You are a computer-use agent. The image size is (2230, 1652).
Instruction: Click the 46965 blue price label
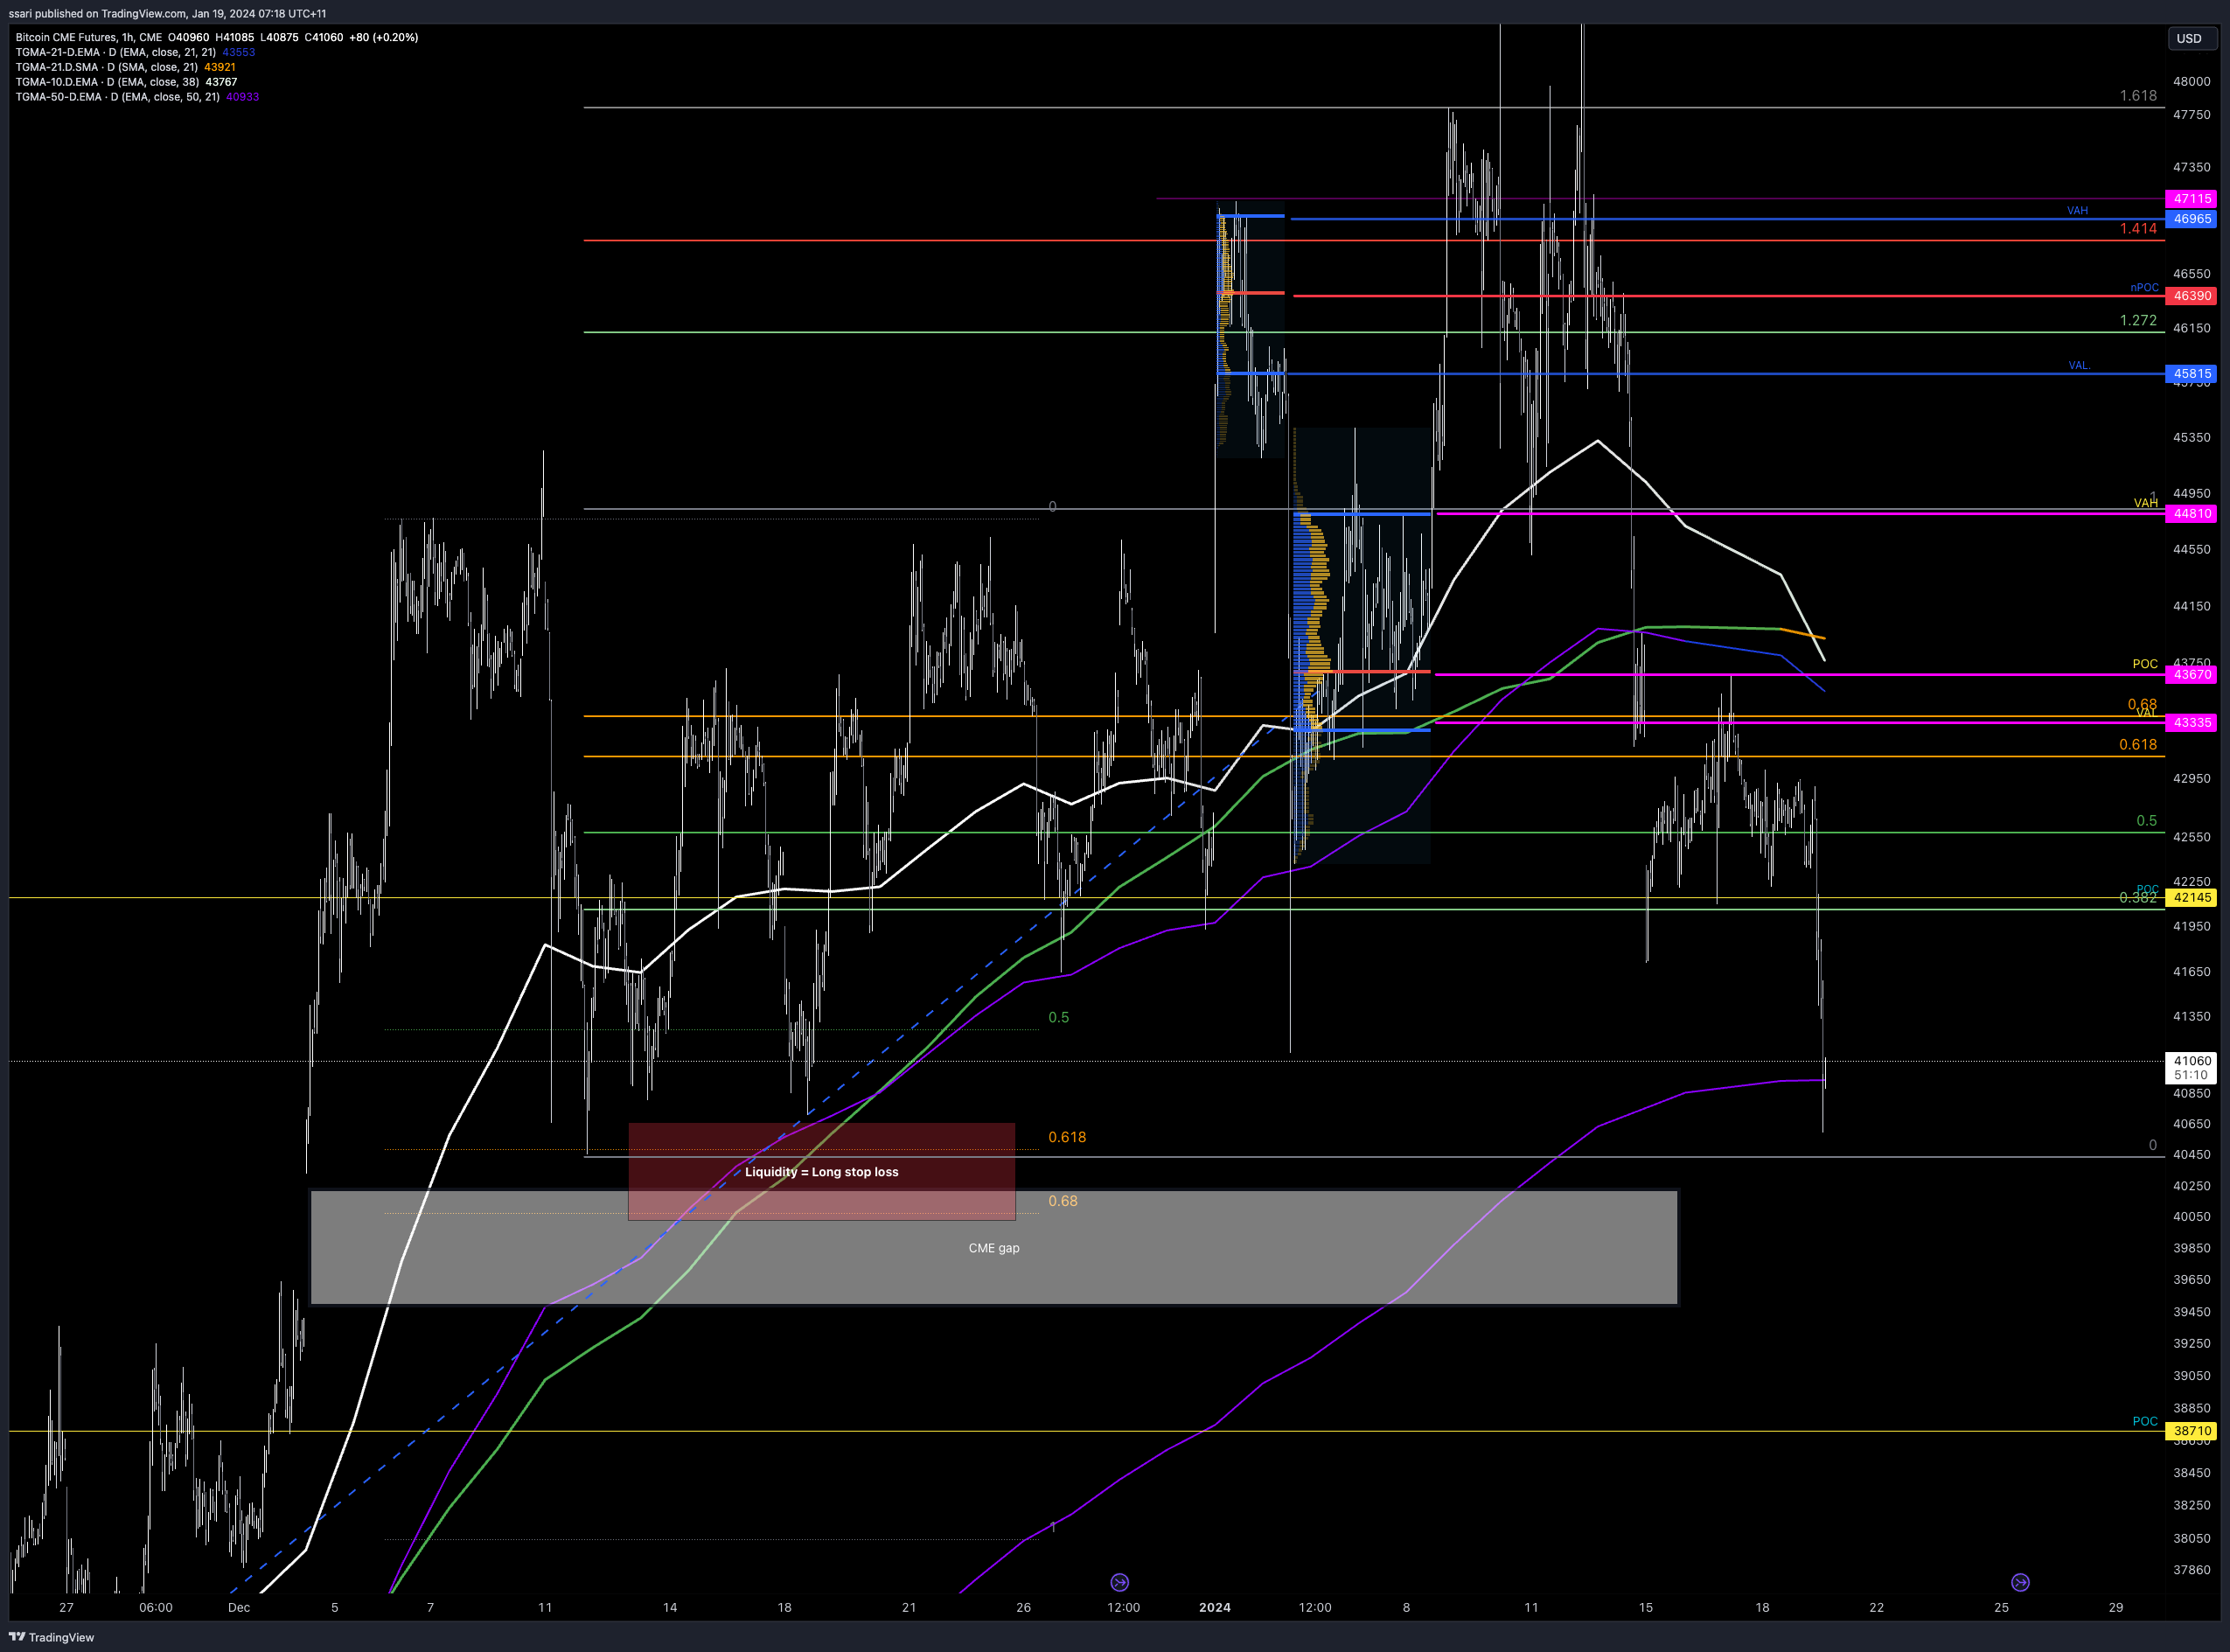2192,219
